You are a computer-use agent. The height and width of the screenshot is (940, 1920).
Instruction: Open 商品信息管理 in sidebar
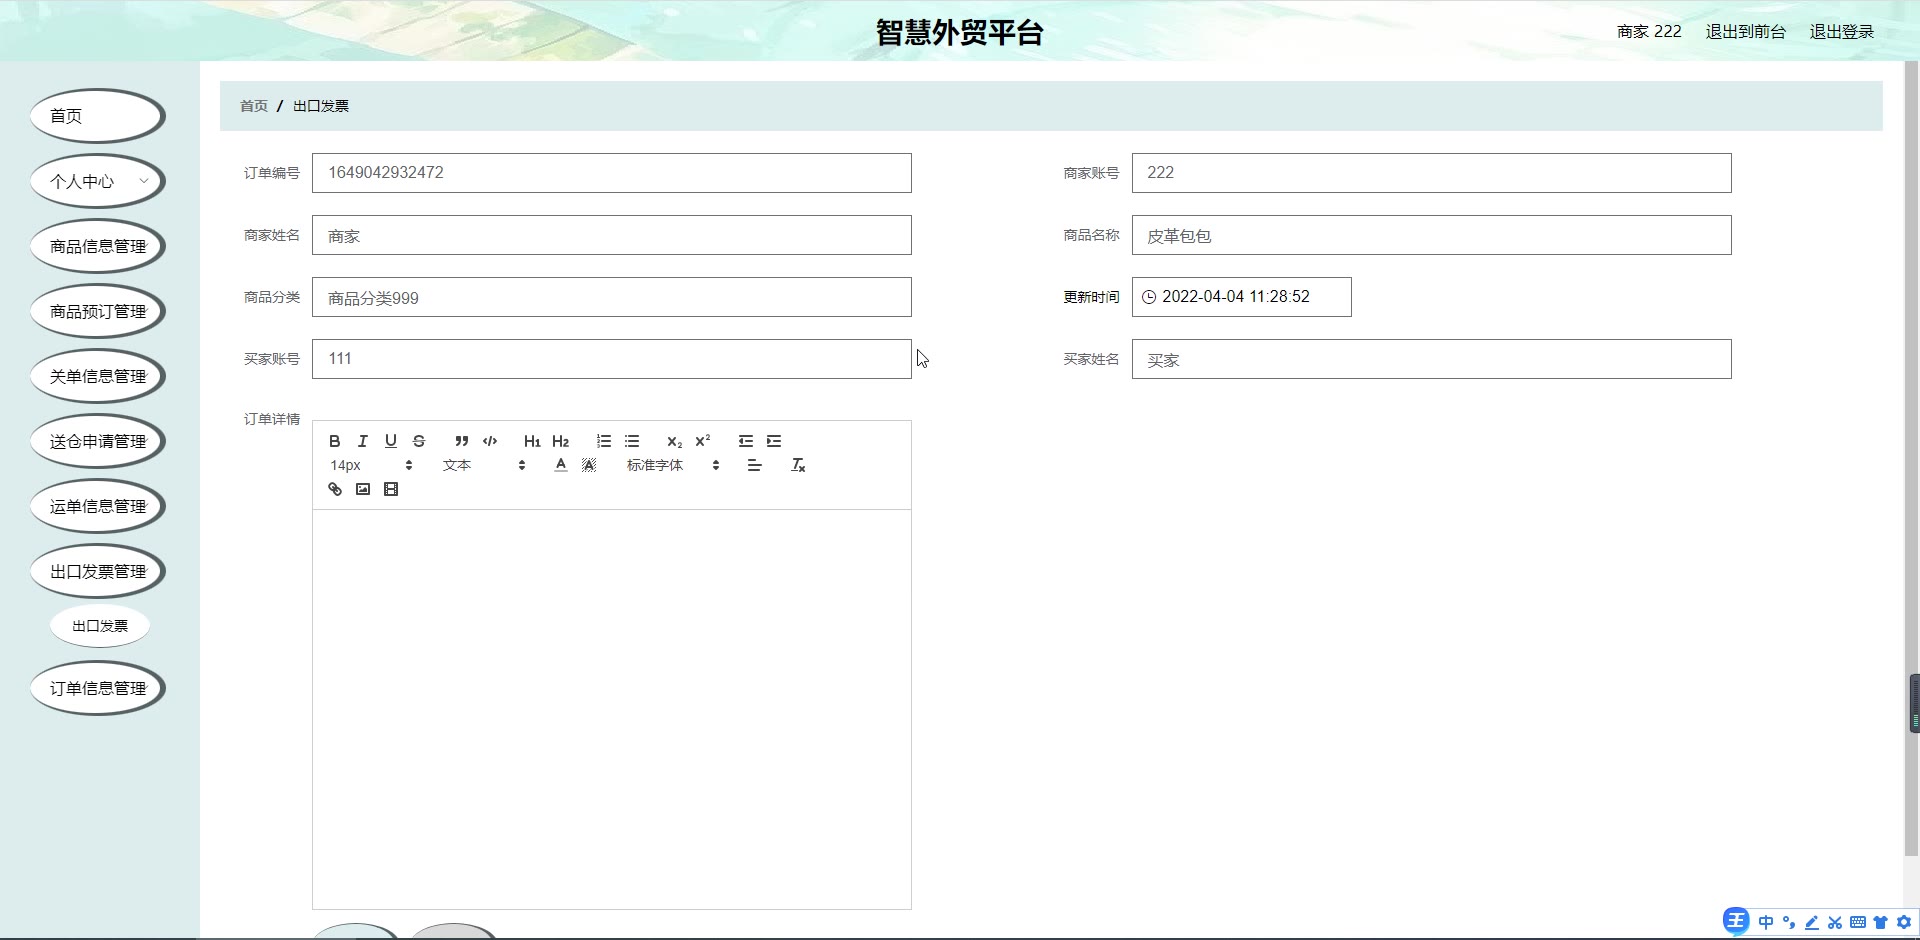click(x=98, y=246)
